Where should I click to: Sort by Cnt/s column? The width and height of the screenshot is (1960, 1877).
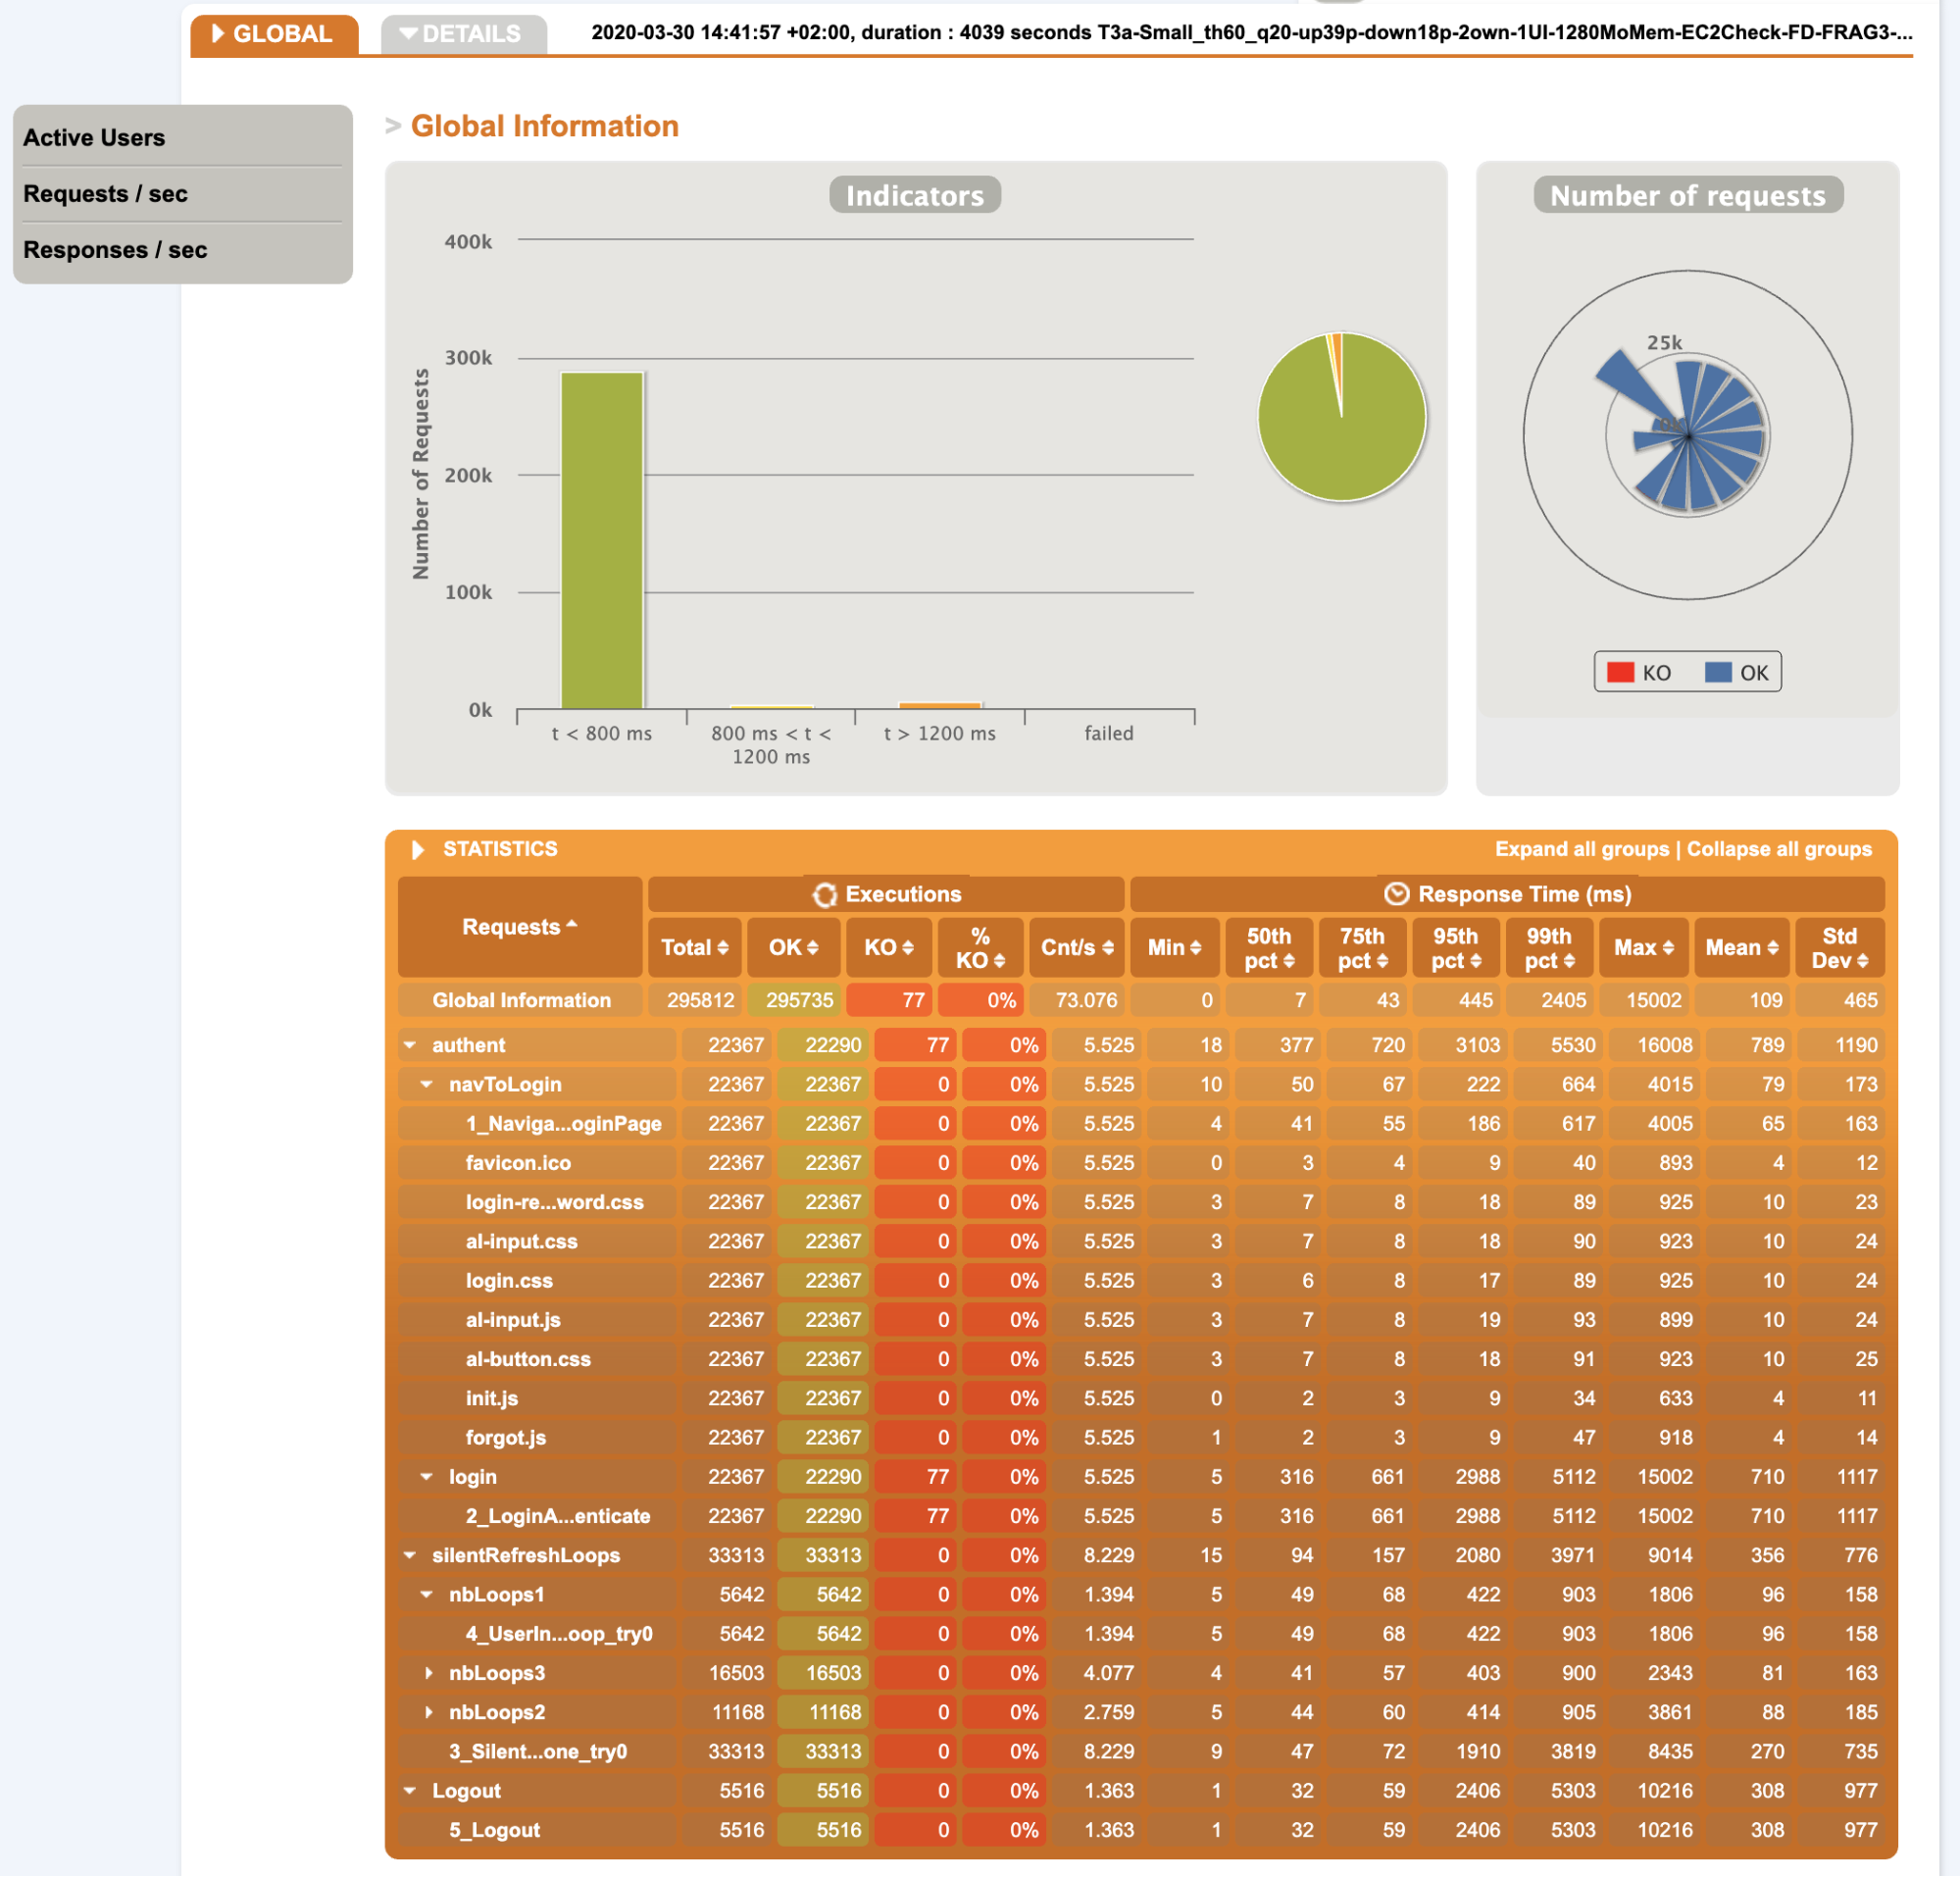(1077, 947)
